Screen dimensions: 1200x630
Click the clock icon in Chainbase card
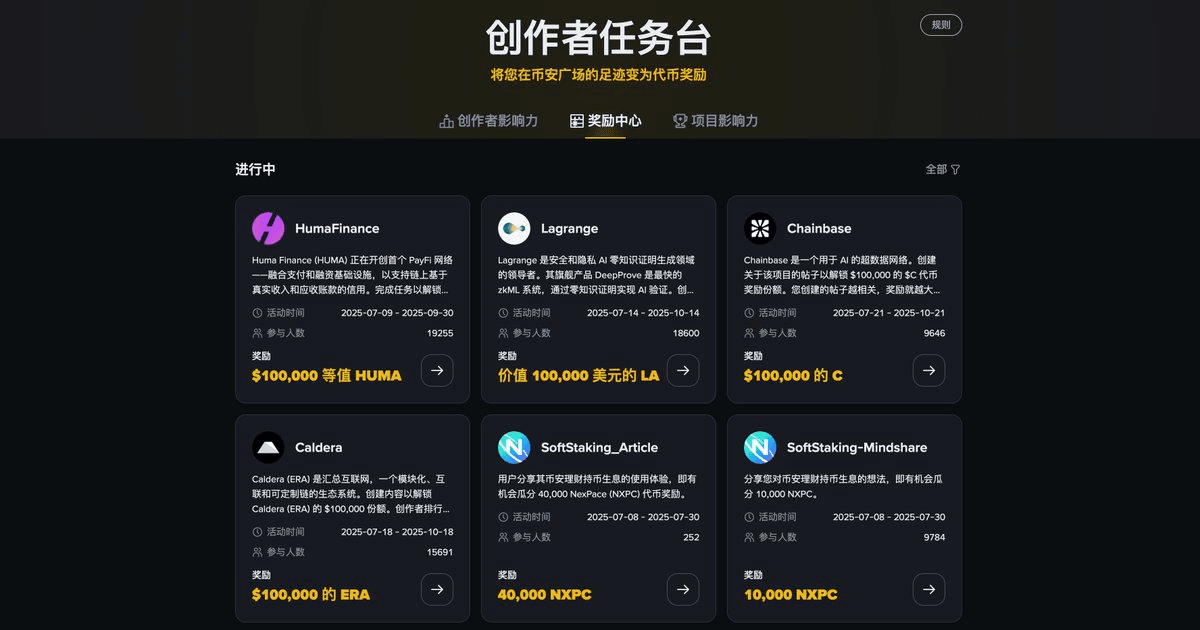[750, 313]
